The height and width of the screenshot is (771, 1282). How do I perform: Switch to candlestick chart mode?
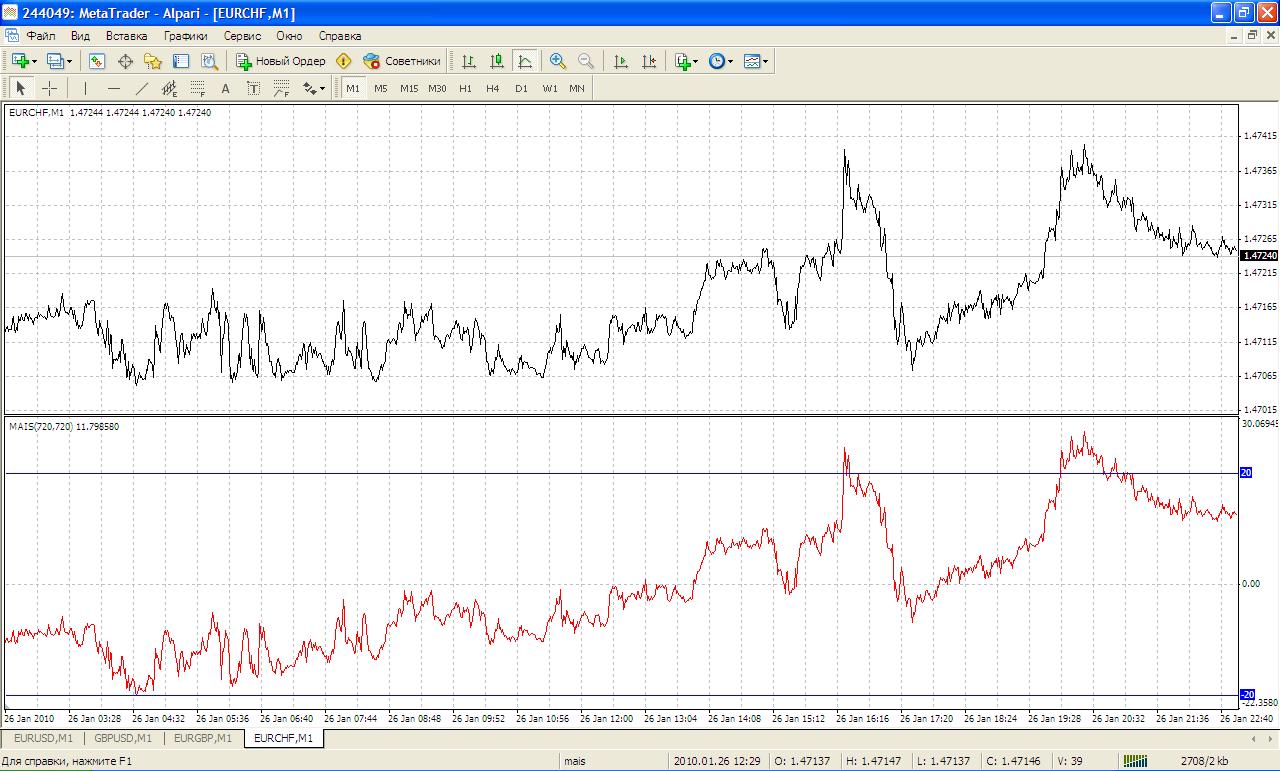[497, 61]
